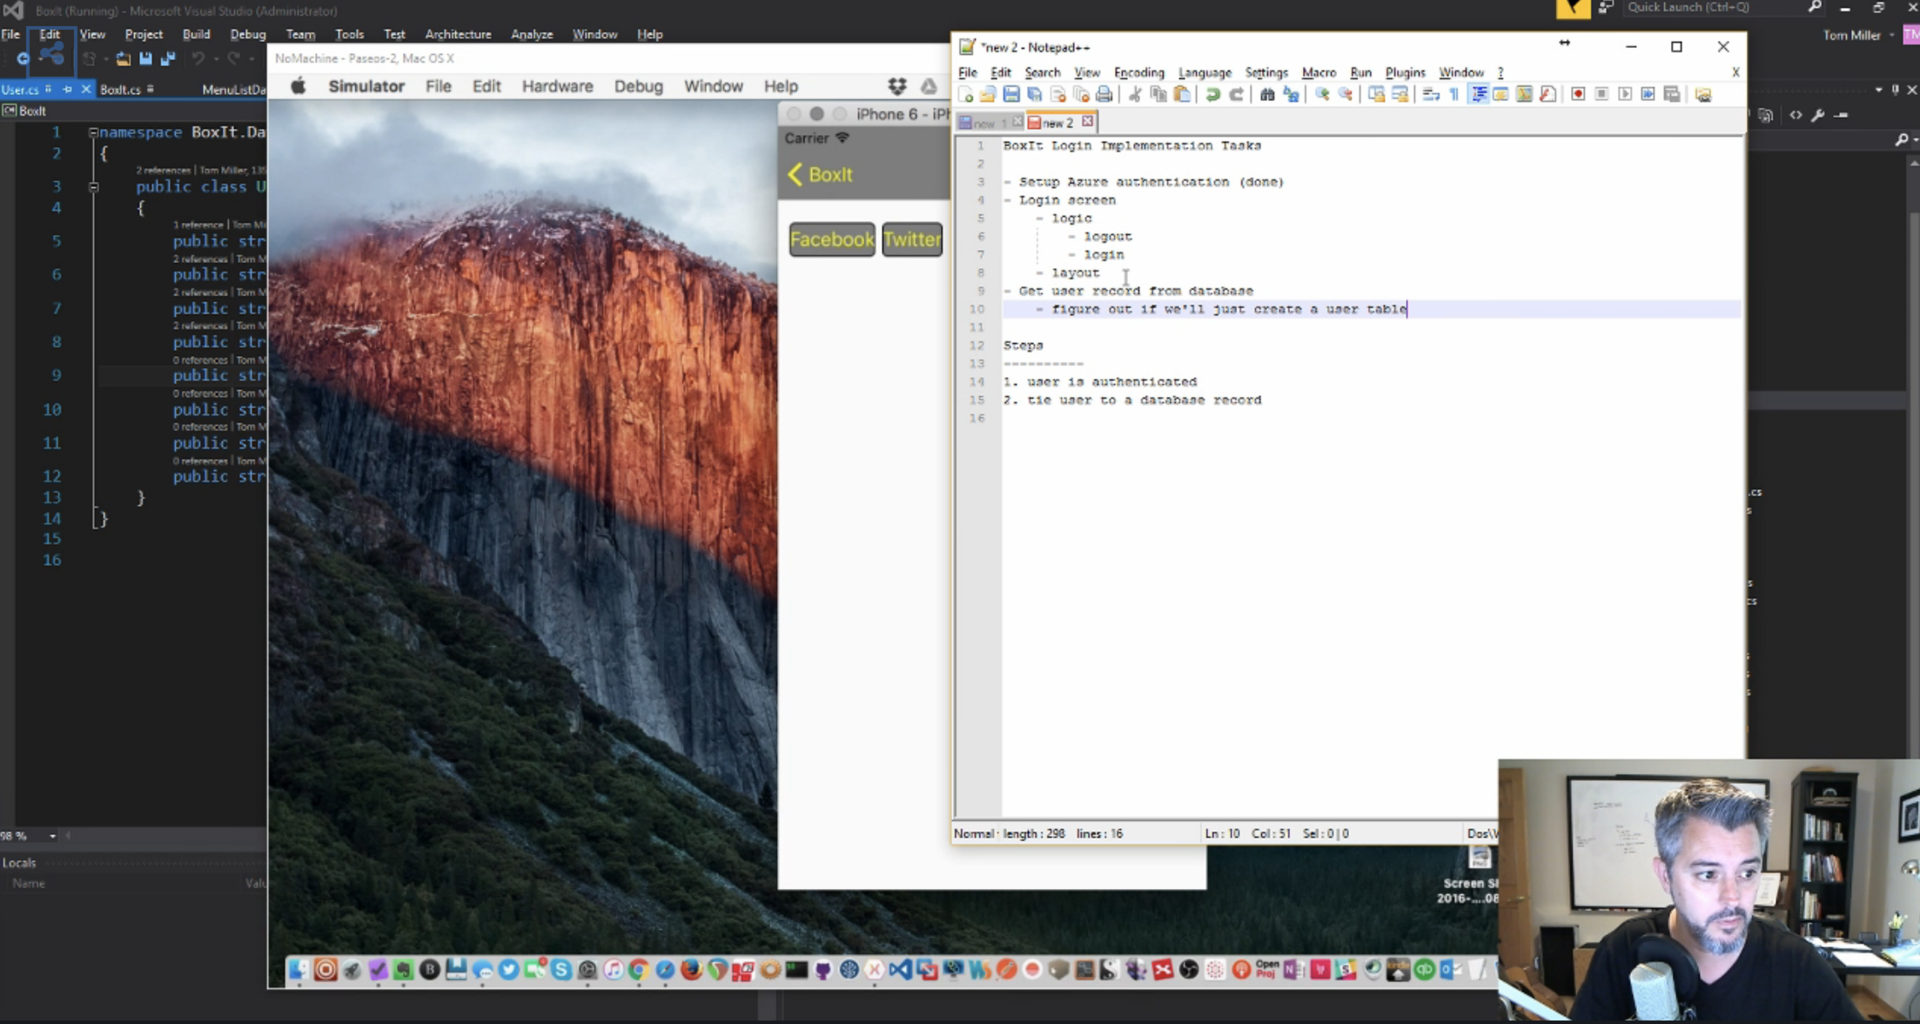Open the Analyze menu in Visual Studio

coord(532,34)
